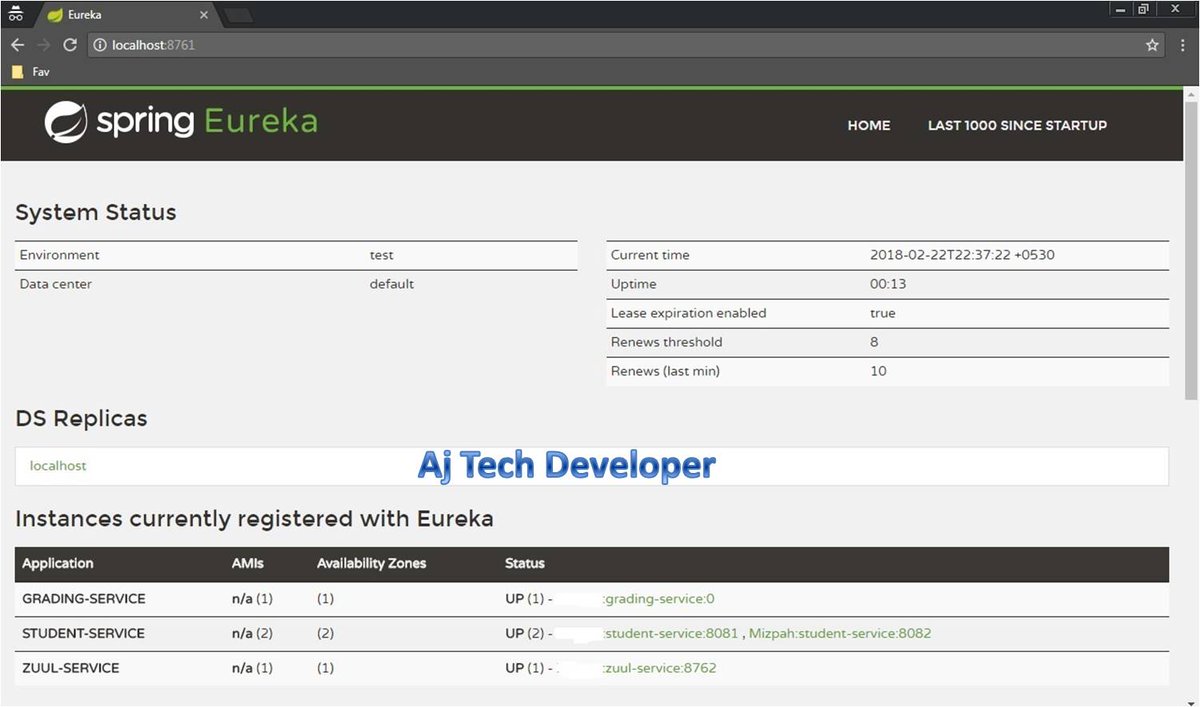Open LAST 1000 SINCE STARTUP view

(1017, 125)
